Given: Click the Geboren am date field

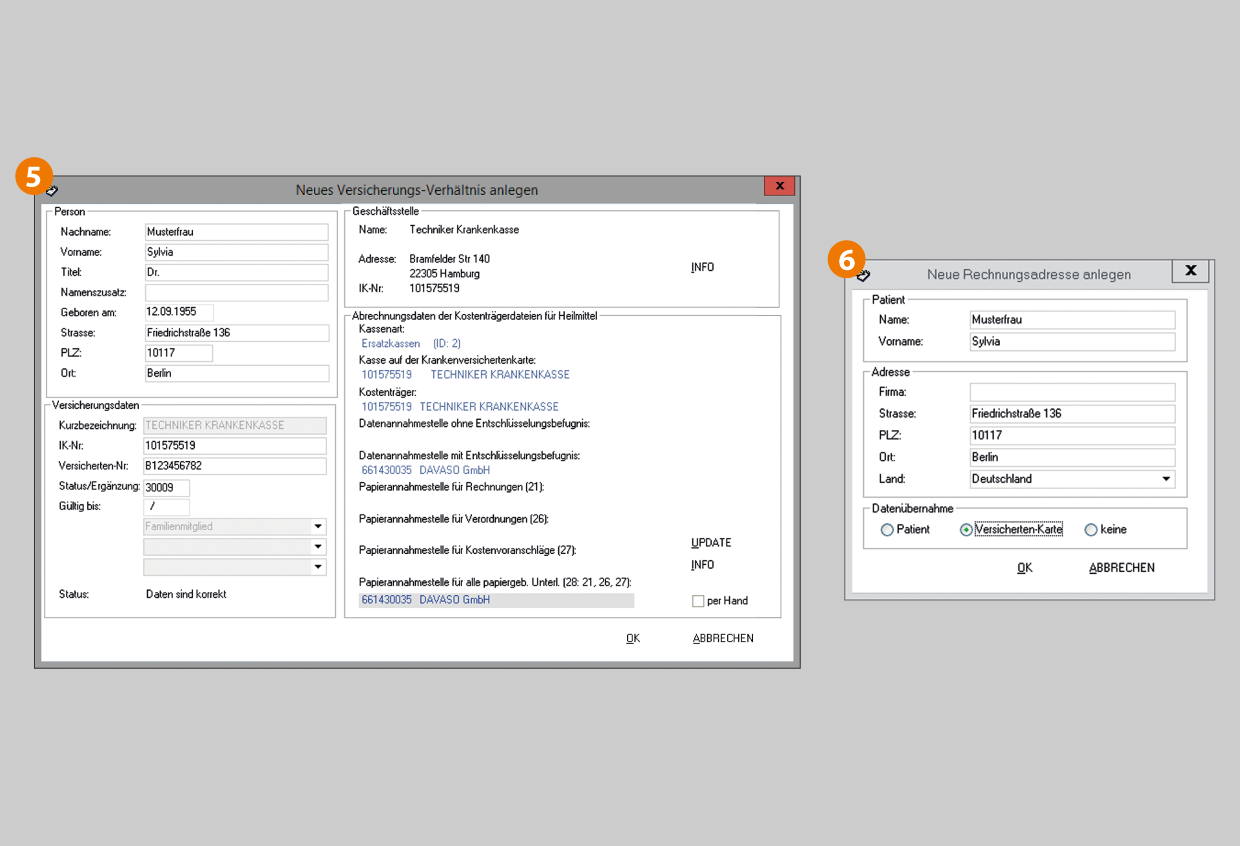Looking at the screenshot, I should pyautogui.click(x=179, y=312).
